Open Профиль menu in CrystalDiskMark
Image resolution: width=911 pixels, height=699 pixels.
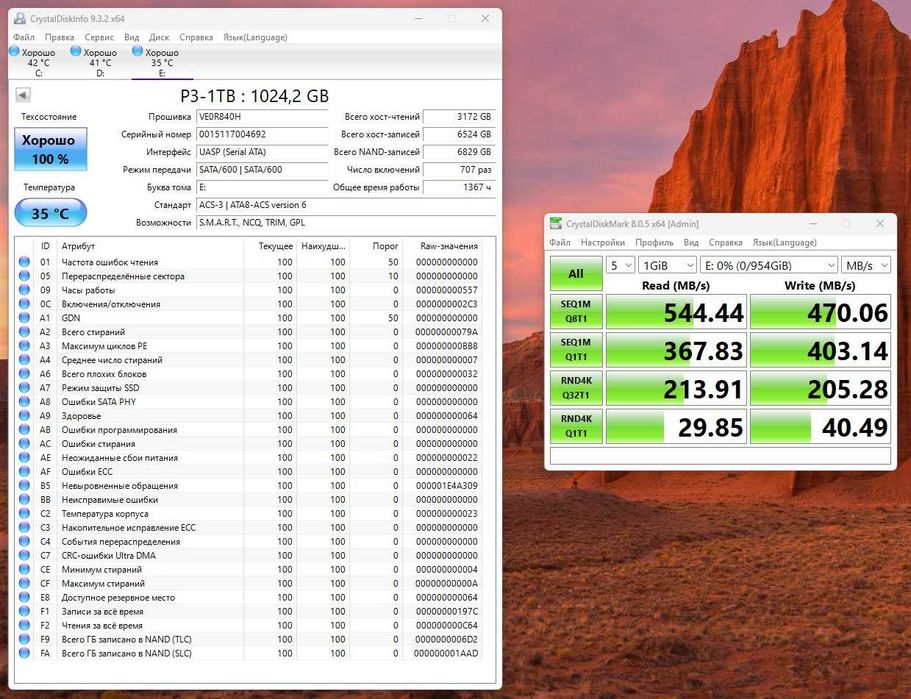(x=654, y=242)
